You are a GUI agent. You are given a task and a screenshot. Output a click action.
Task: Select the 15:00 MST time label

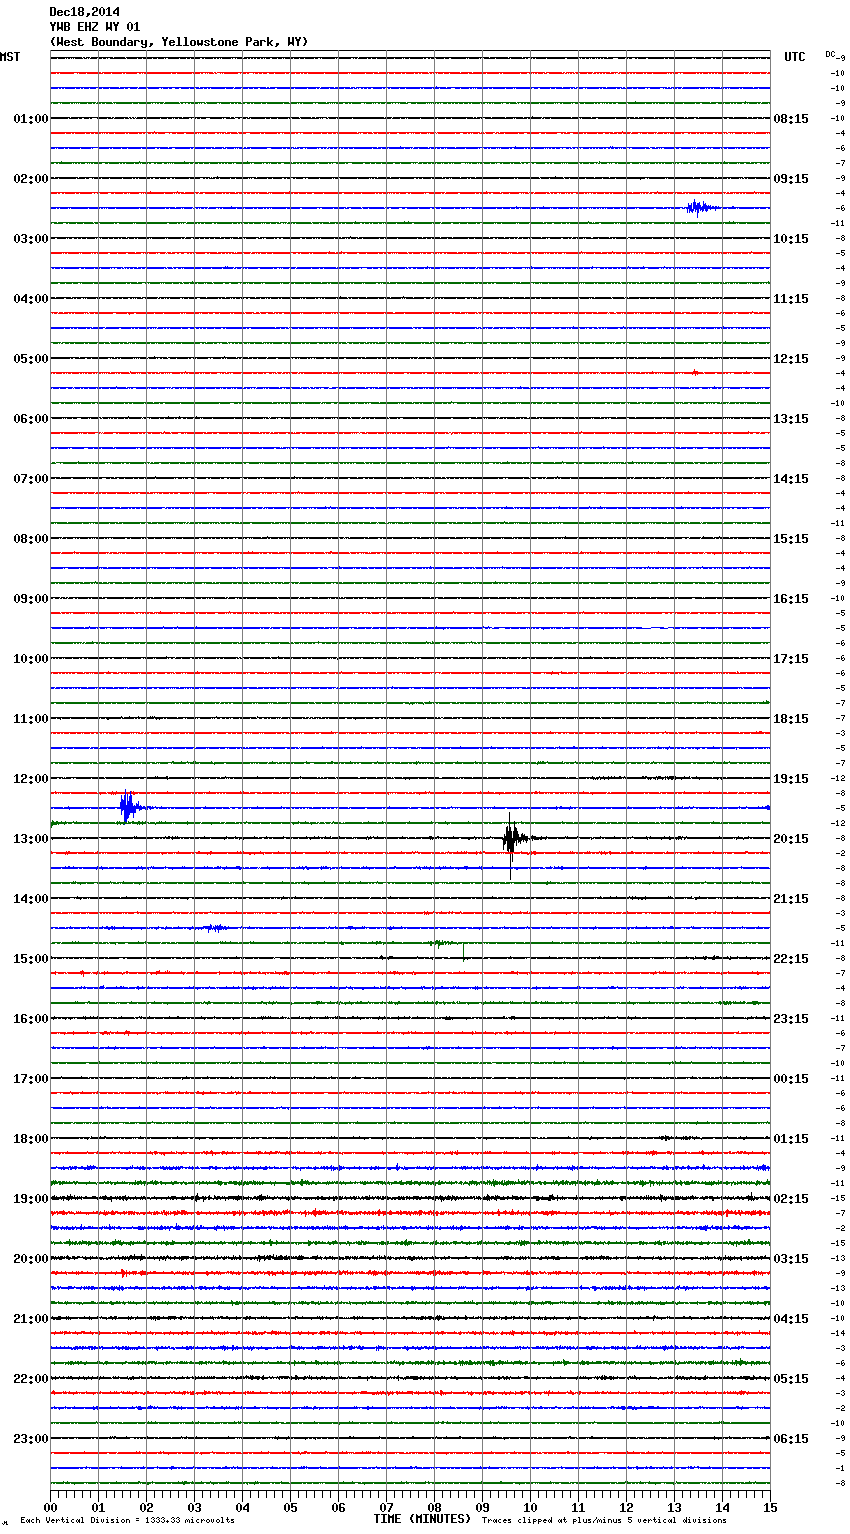tap(30, 959)
